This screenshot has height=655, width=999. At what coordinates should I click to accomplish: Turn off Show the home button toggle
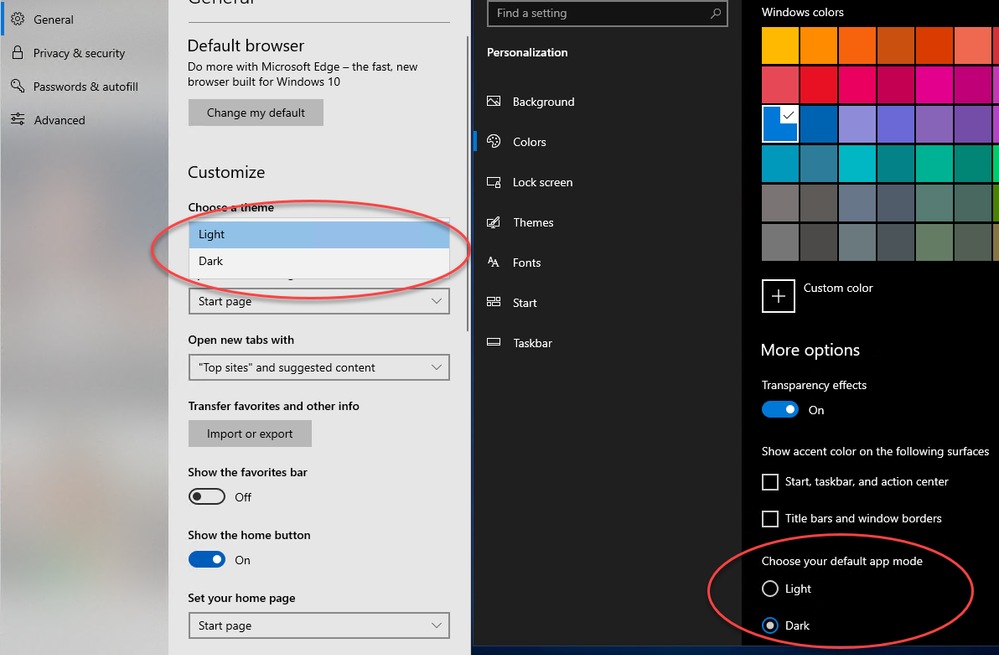206,559
